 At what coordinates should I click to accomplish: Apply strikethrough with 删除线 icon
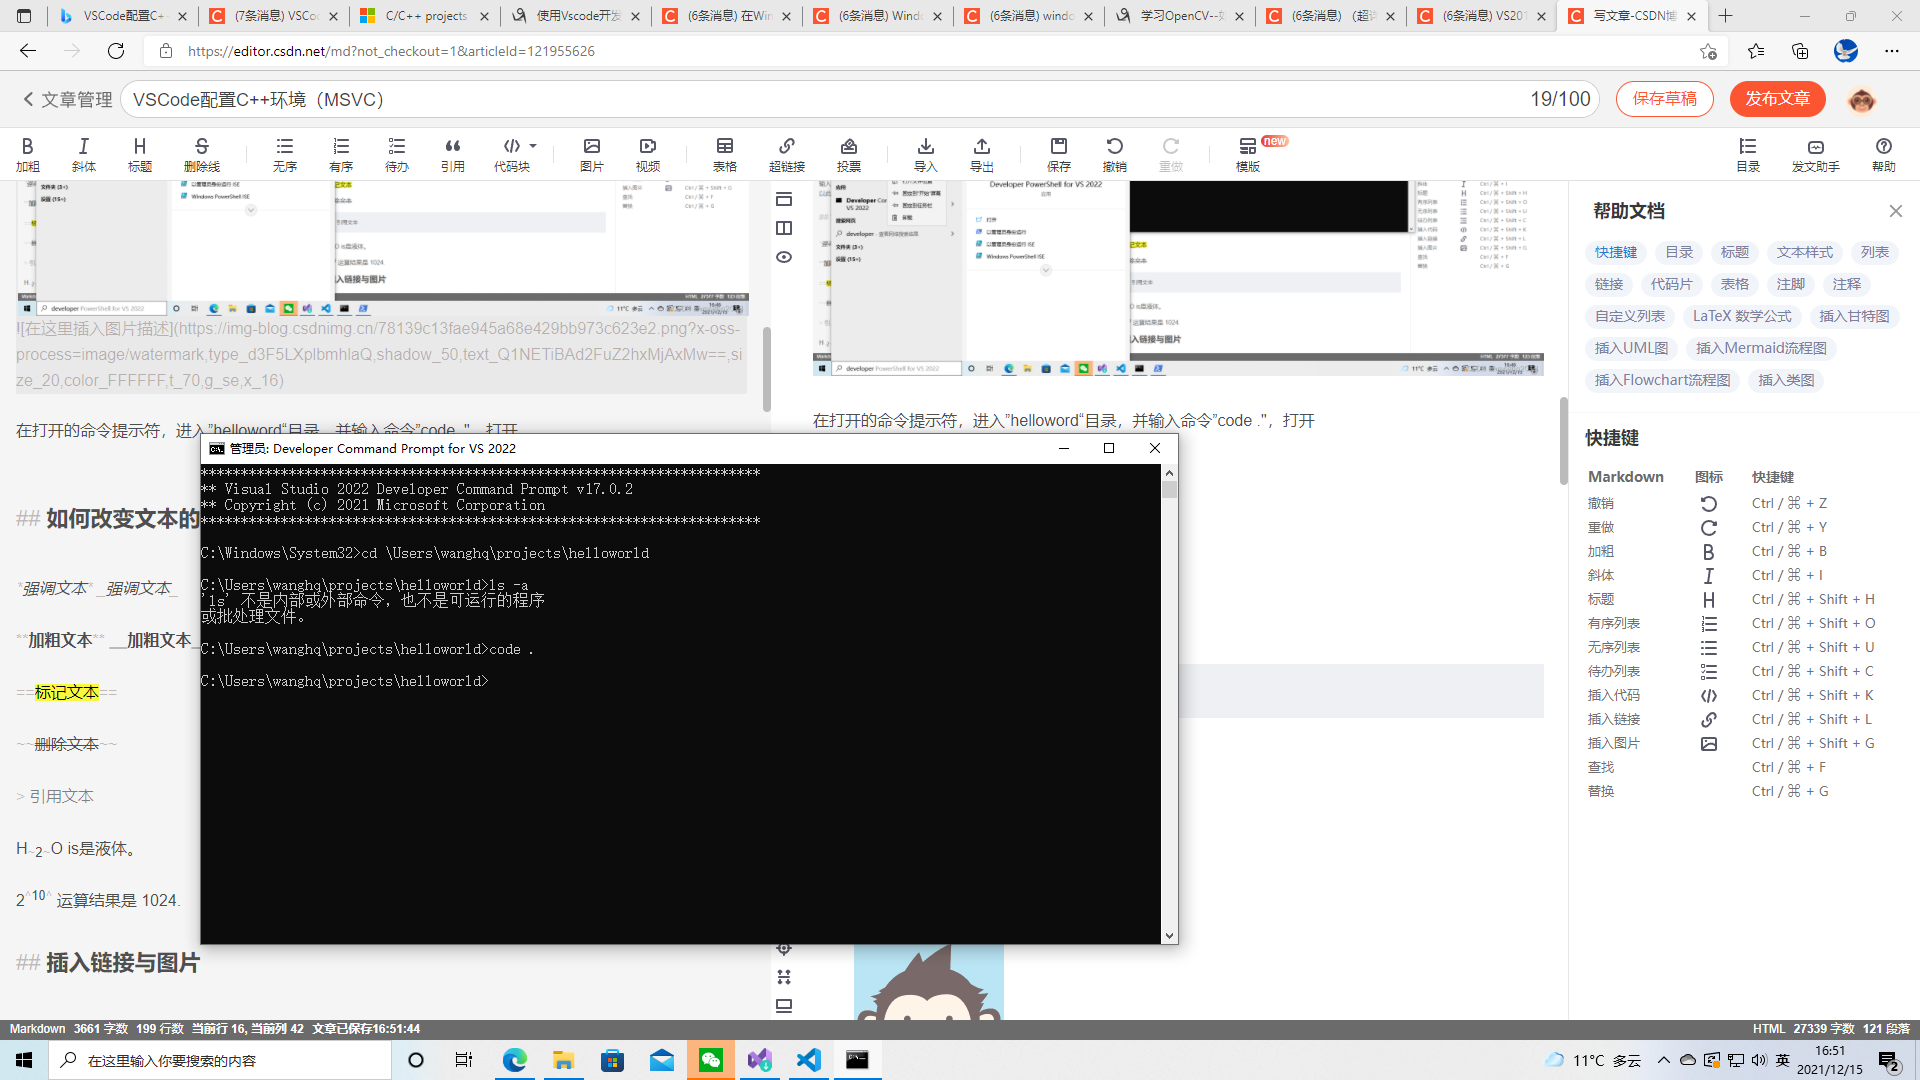coord(202,154)
